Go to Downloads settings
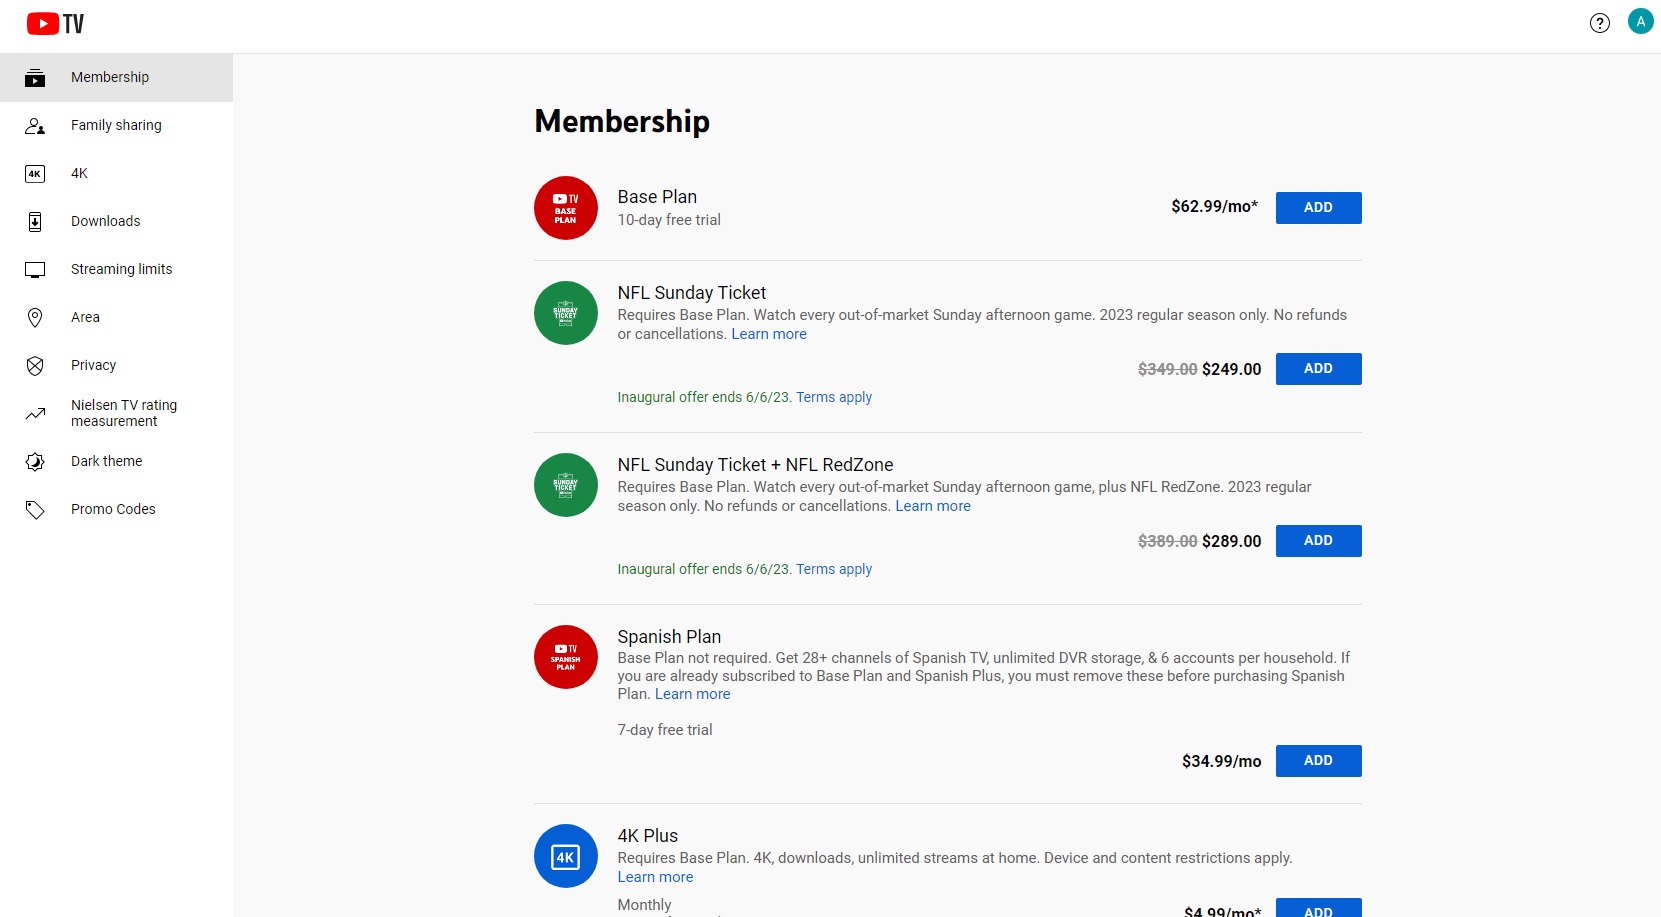 tap(116, 222)
